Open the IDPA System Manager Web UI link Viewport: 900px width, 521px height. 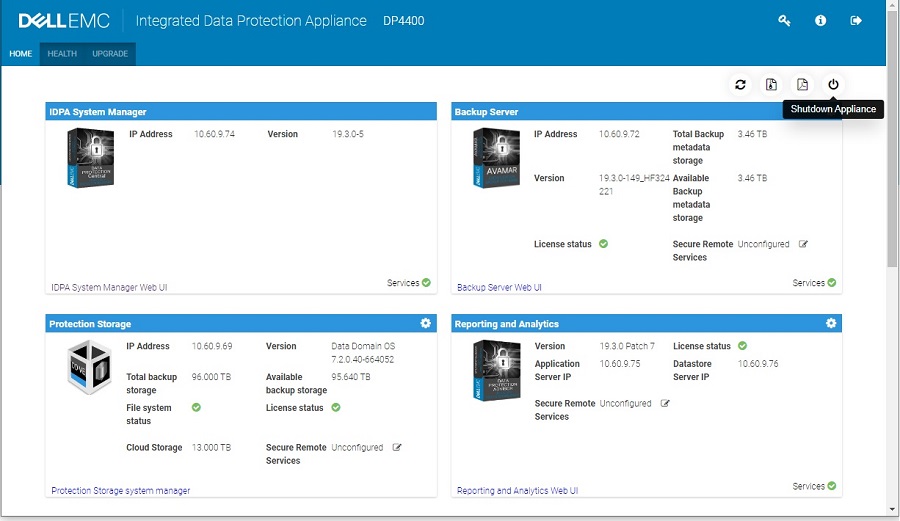[x=109, y=288]
